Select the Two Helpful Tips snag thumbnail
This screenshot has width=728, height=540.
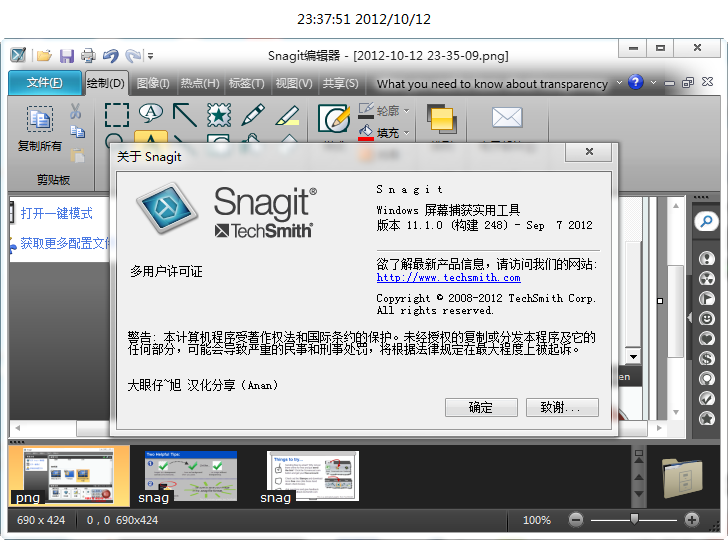click(190, 476)
